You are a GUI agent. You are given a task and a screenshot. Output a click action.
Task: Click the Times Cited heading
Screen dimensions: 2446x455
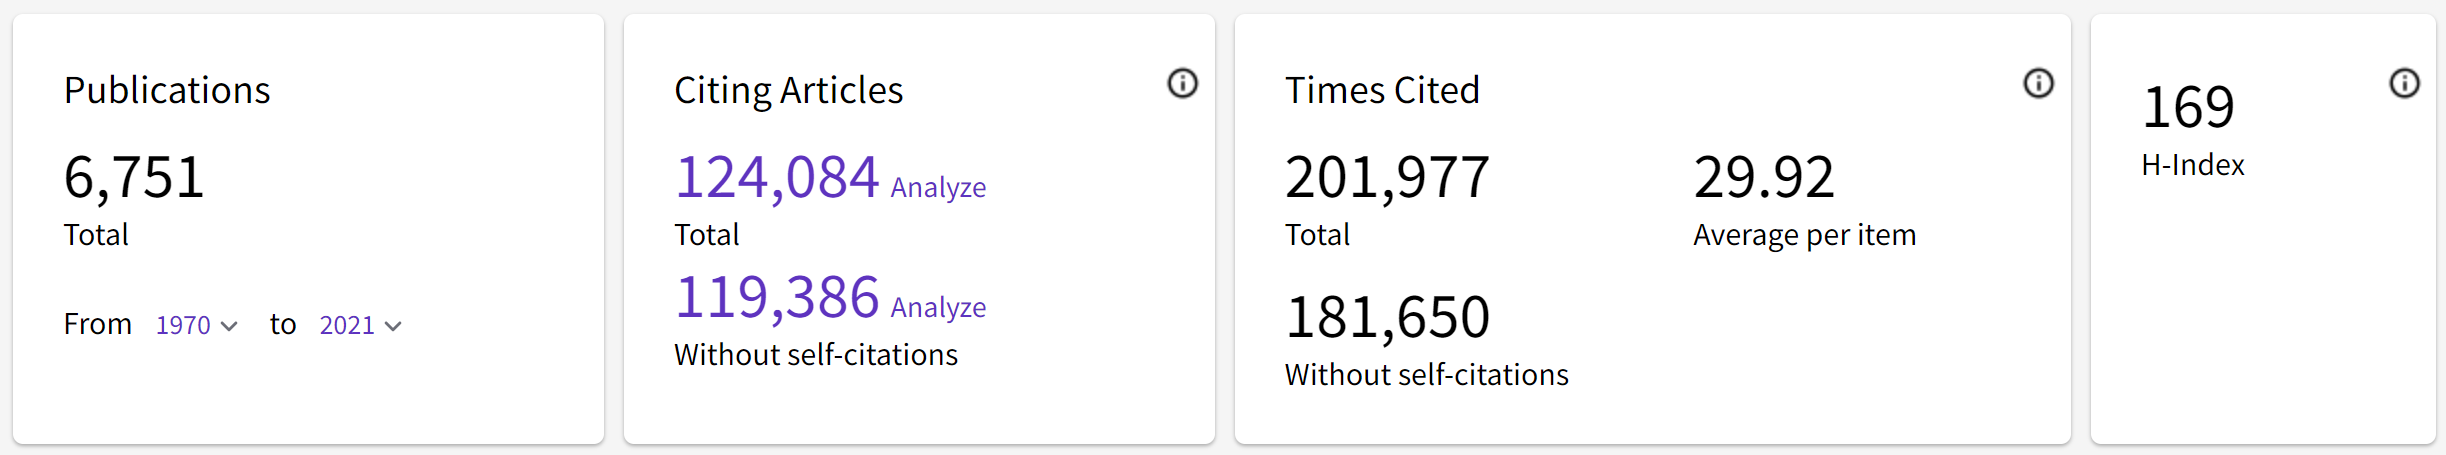click(x=1382, y=90)
